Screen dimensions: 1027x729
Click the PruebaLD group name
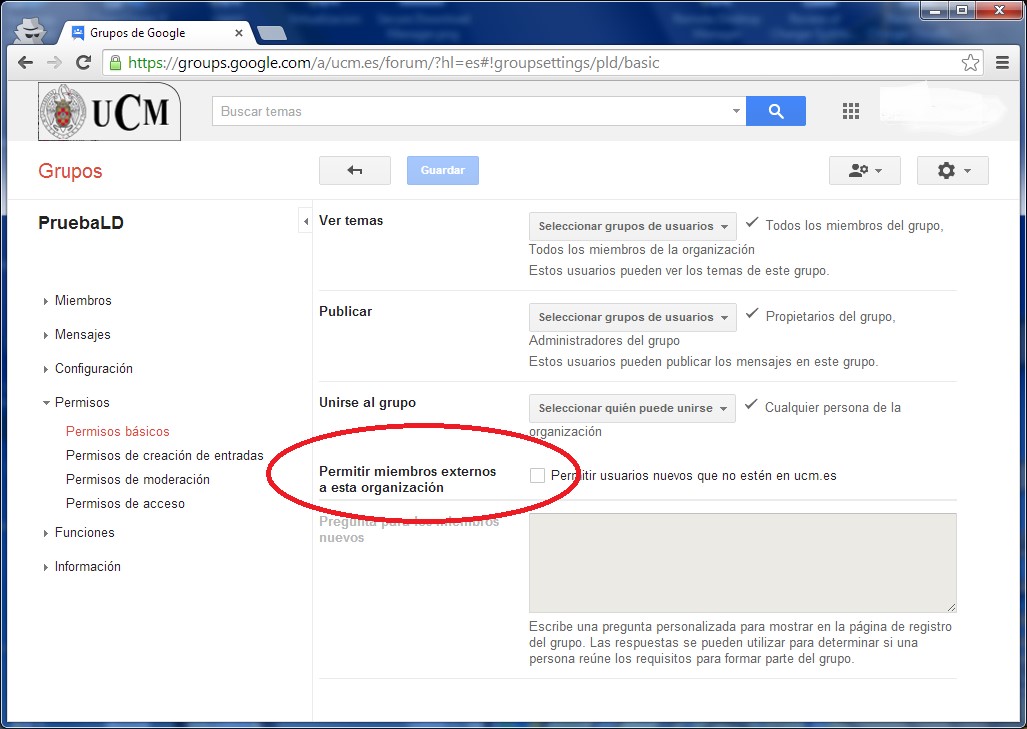[81, 223]
